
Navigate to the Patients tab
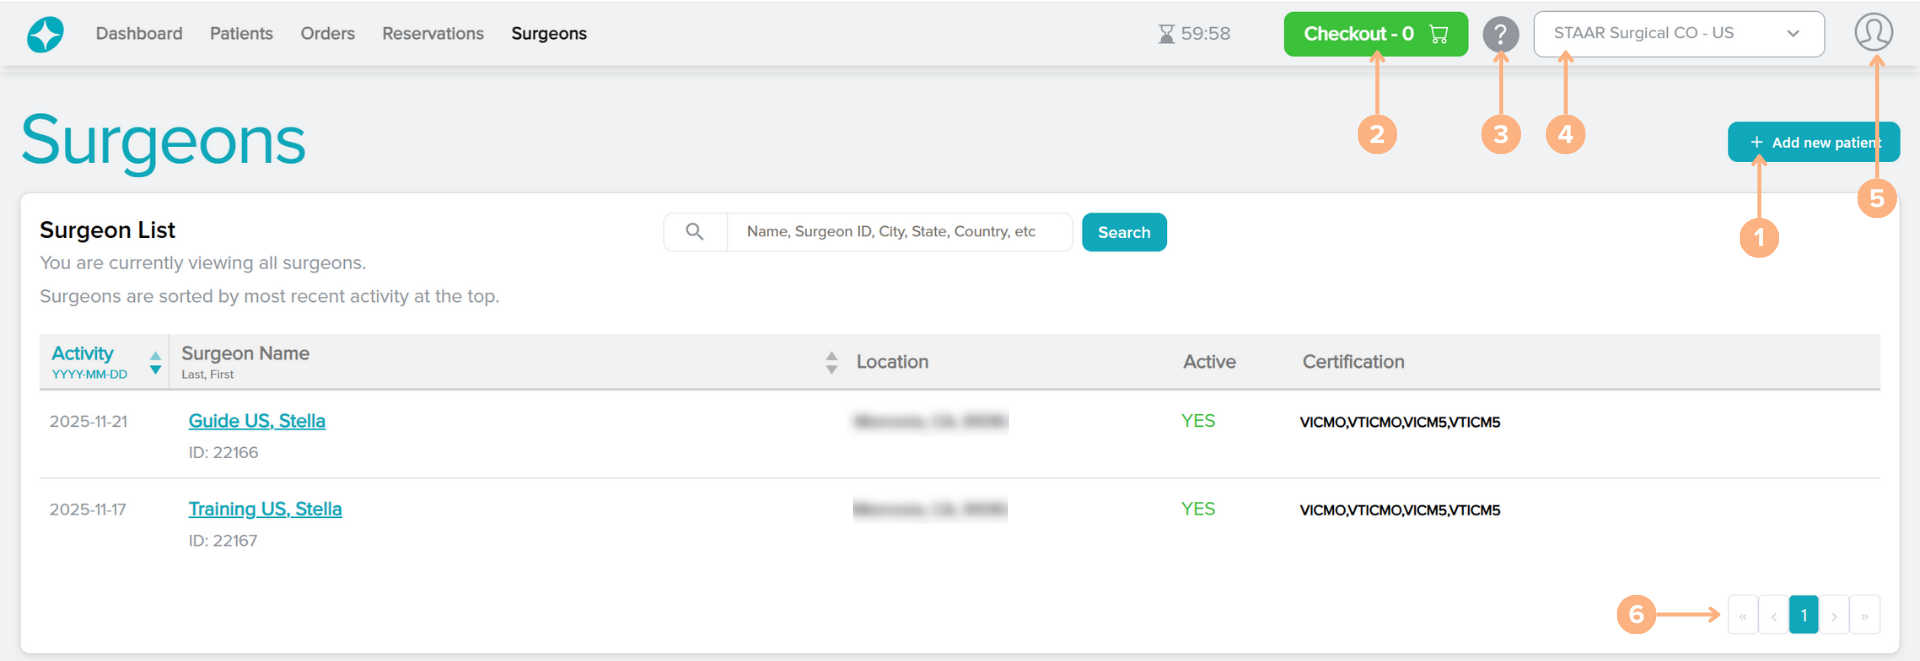pyautogui.click(x=241, y=34)
